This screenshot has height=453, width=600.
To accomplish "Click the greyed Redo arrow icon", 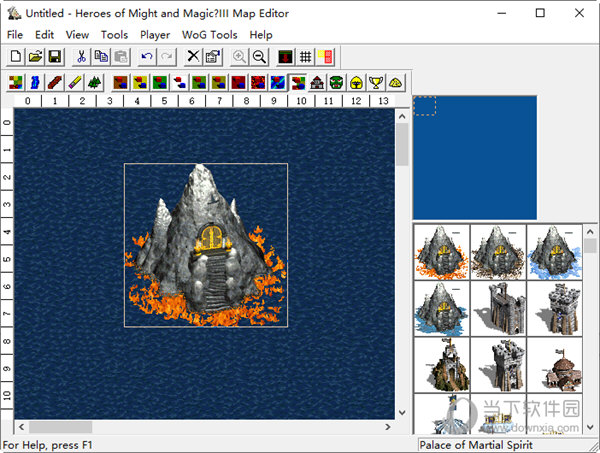I will click(166, 57).
